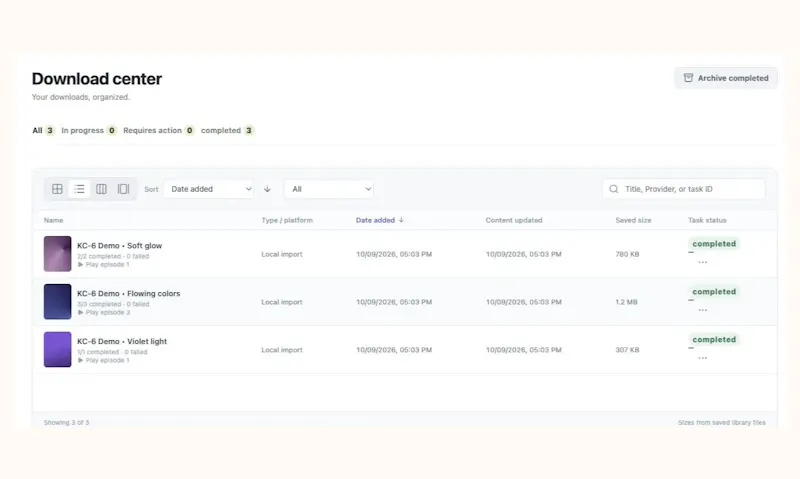
Task: Switch to grid view layout
Action: coord(57,189)
